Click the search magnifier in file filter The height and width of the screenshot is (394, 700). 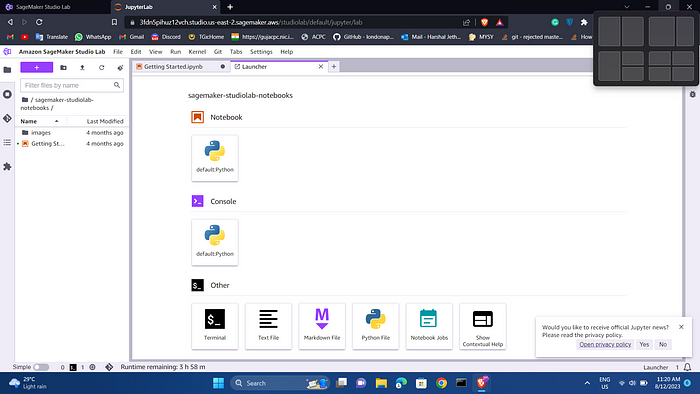pyautogui.click(x=117, y=85)
